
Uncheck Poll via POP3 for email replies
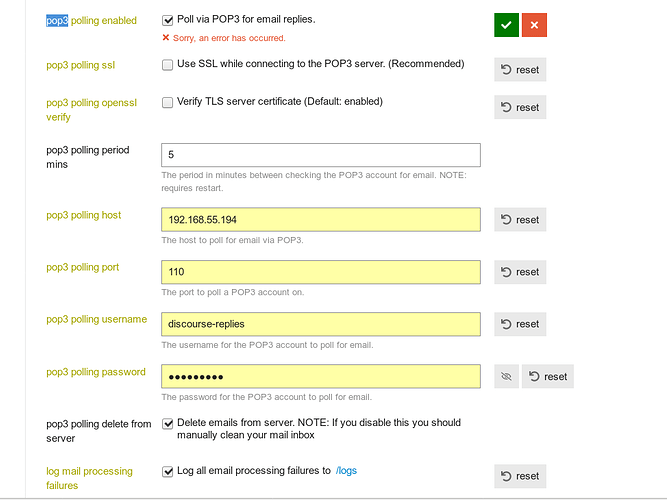168,20
